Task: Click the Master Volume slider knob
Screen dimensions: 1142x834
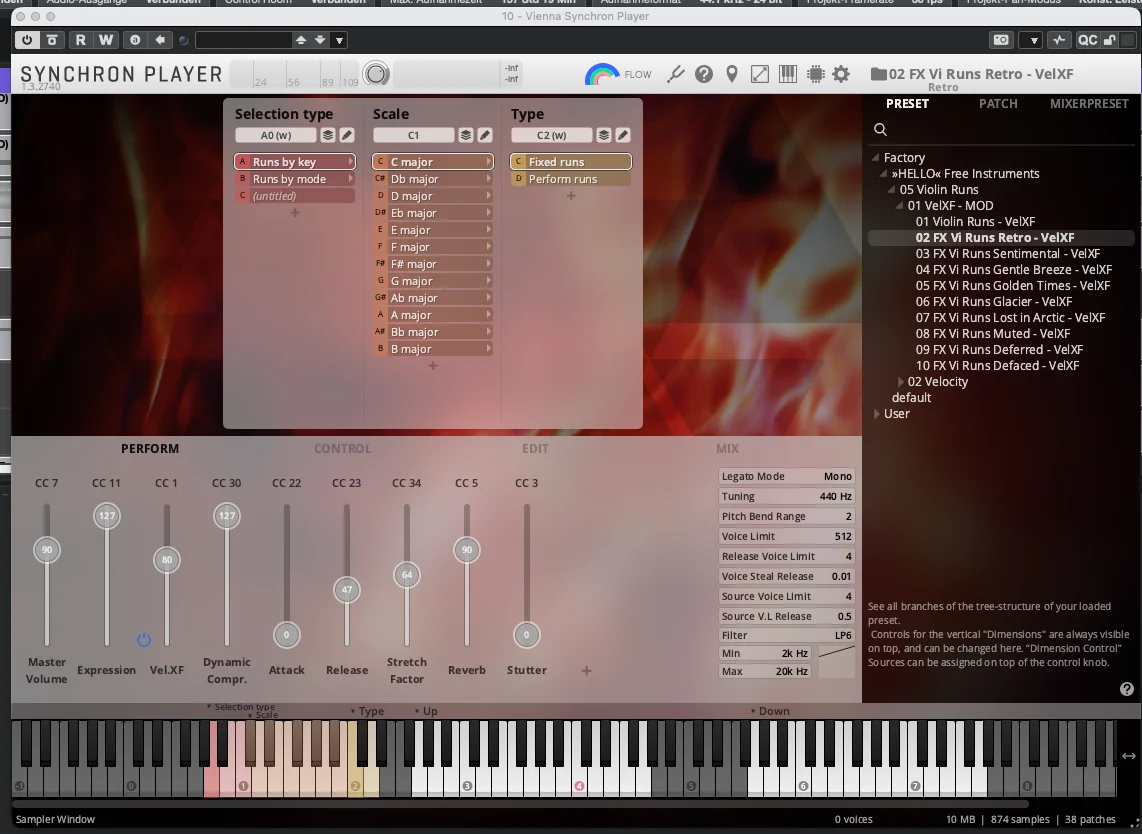Action: 47,550
